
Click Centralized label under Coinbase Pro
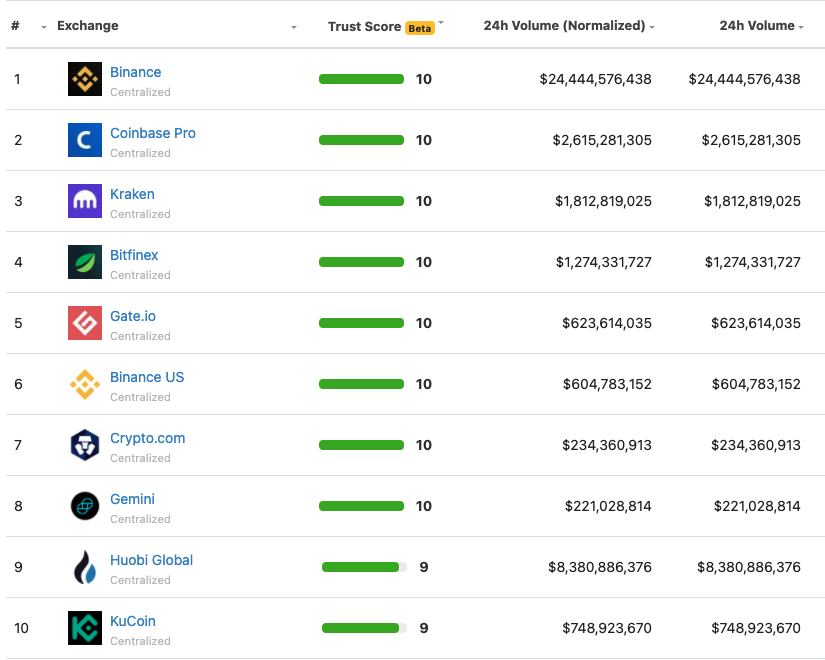pos(140,153)
